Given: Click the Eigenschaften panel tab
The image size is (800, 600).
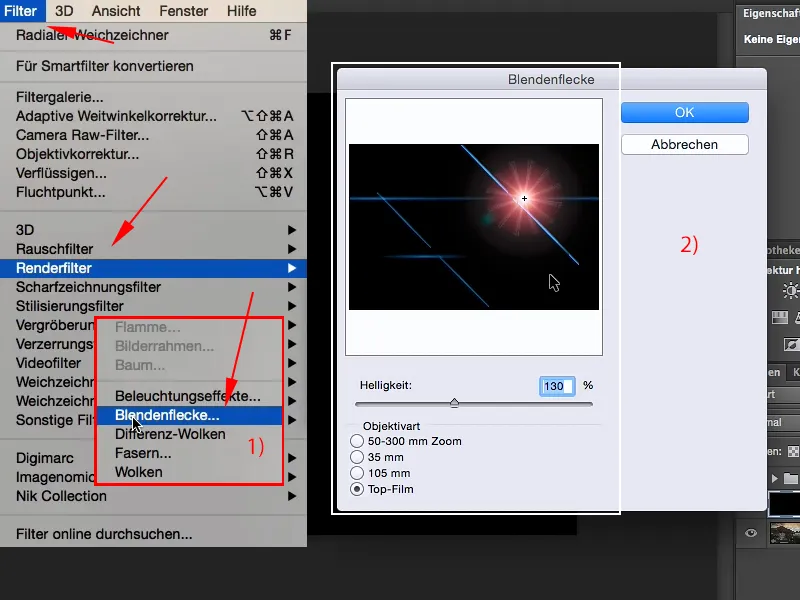Looking at the screenshot, I should pyautogui.click(x=771, y=13).
